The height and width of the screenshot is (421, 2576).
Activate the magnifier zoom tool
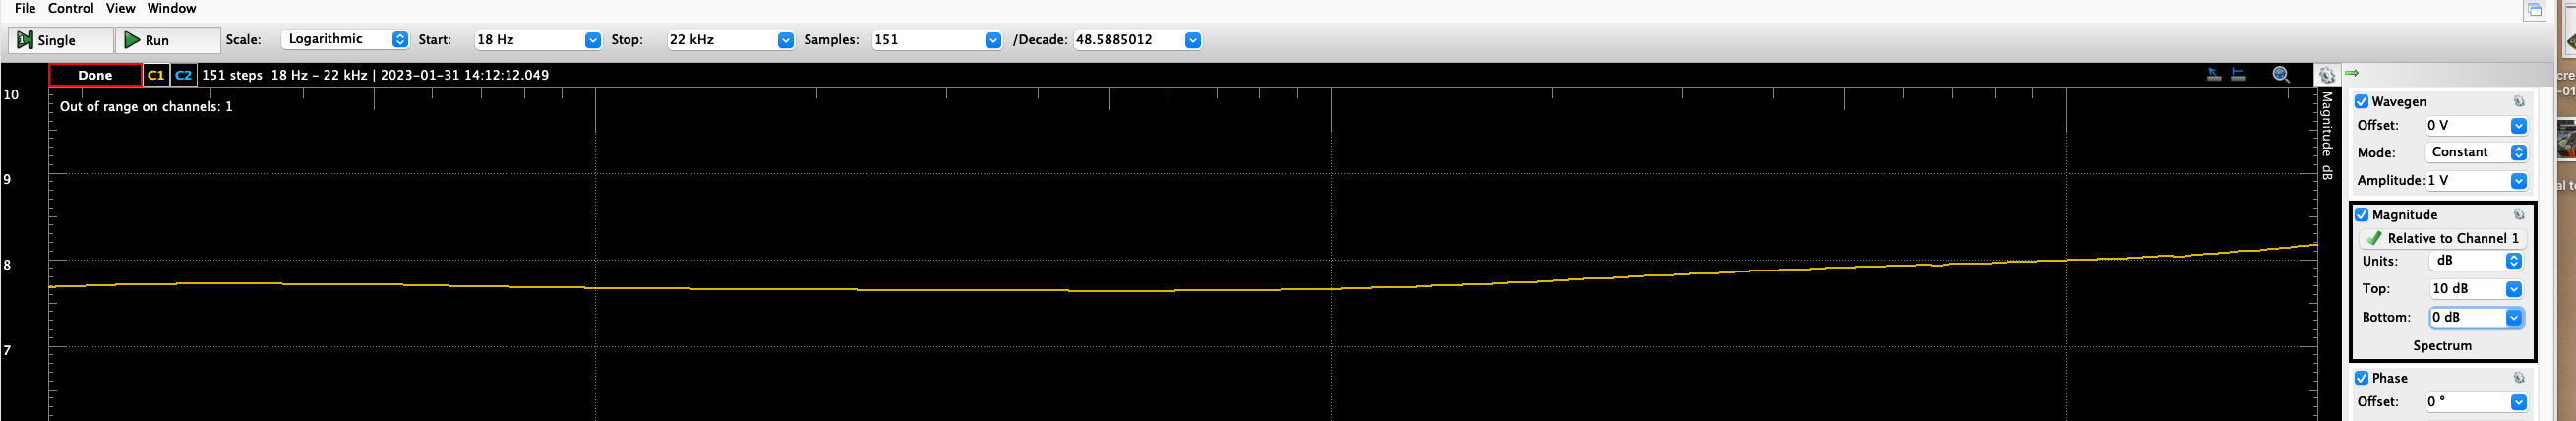2281,75
